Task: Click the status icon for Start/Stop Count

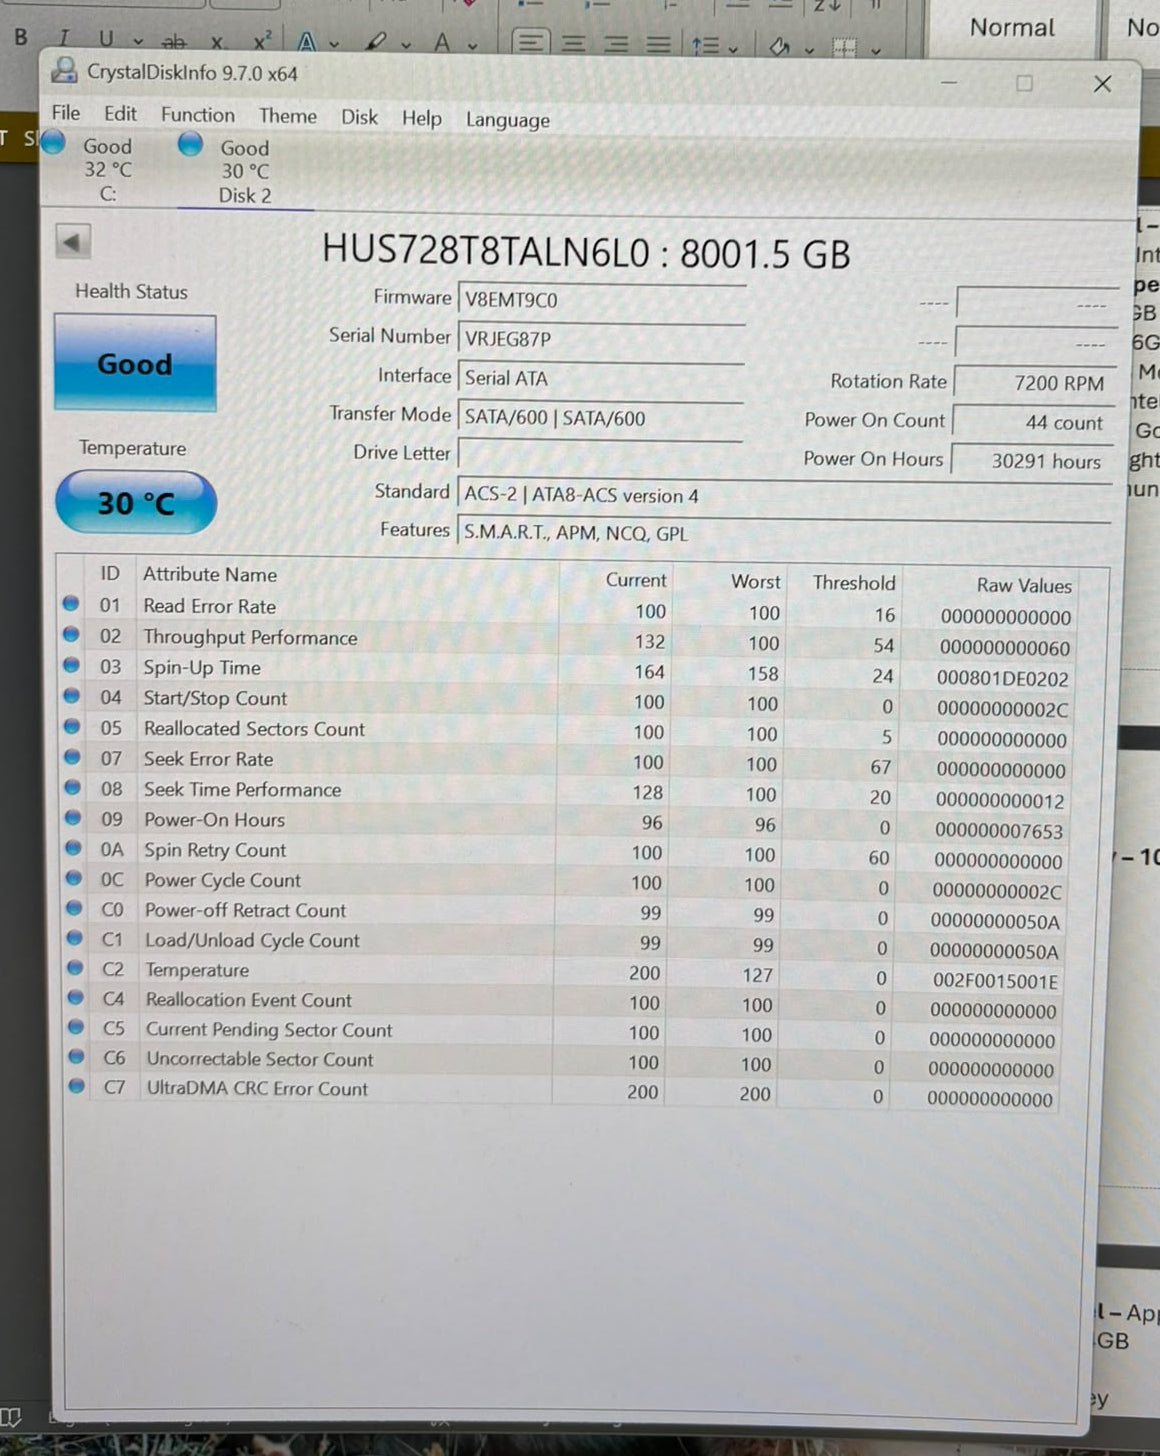Action: (x=72, y=696)
